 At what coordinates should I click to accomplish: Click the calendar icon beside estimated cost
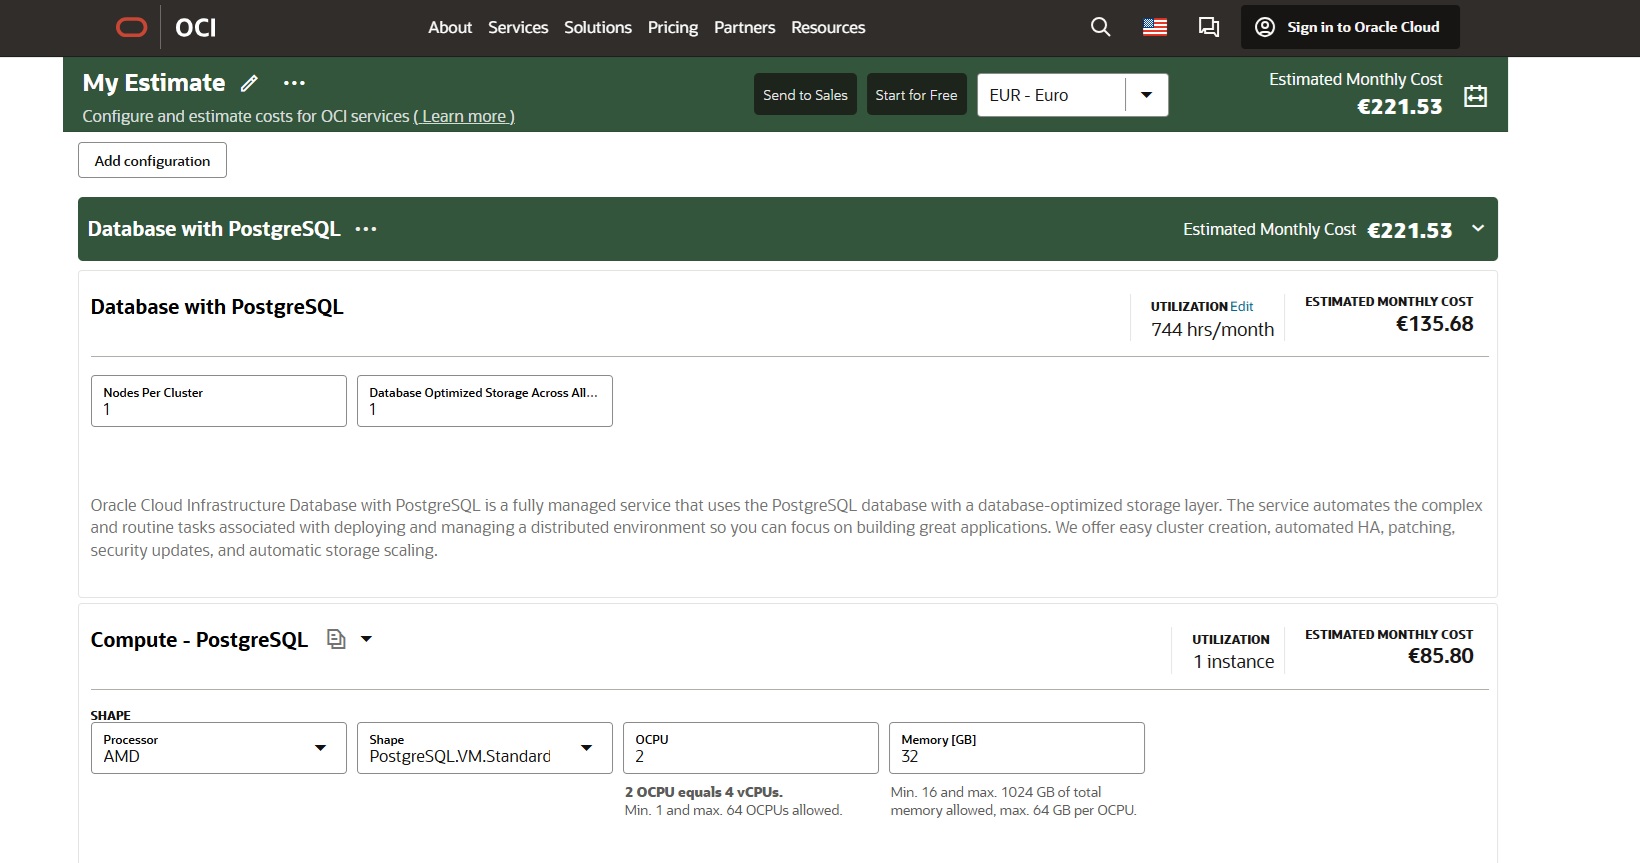click(x=1475, y=96)
